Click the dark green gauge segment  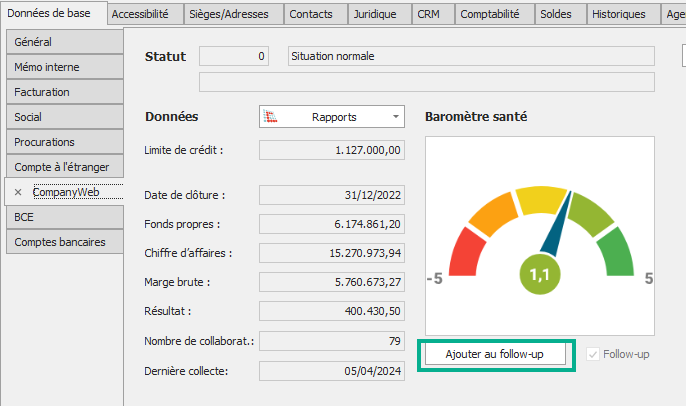(617, 254)
